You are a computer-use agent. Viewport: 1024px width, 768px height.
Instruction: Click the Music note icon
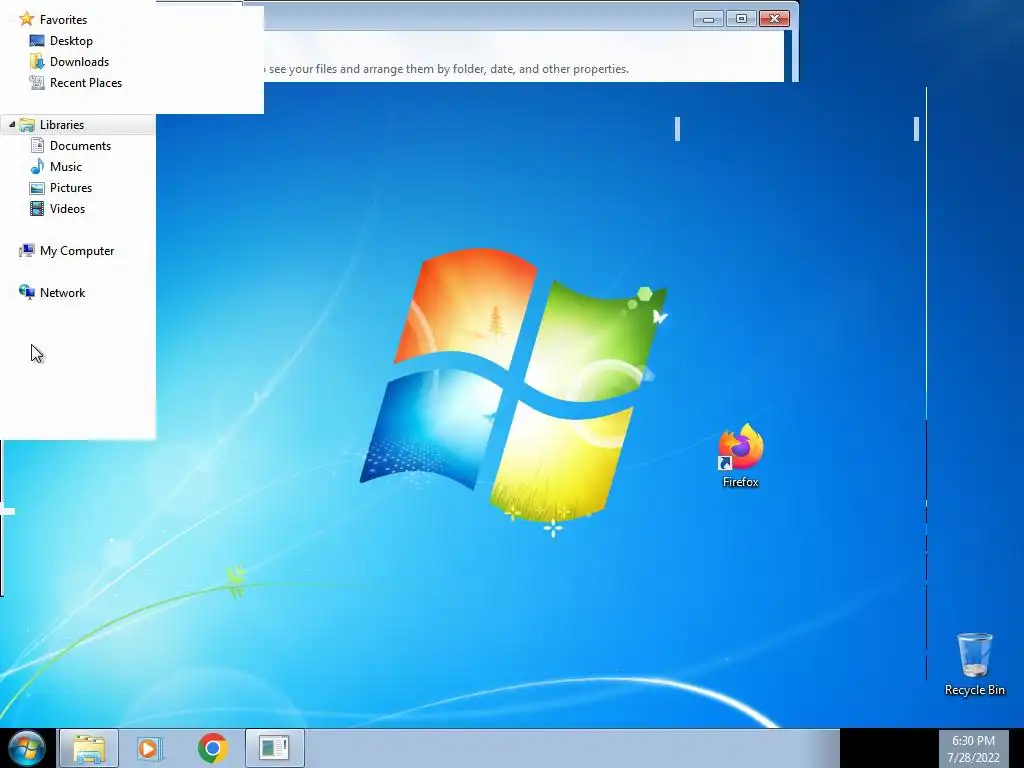37,167
